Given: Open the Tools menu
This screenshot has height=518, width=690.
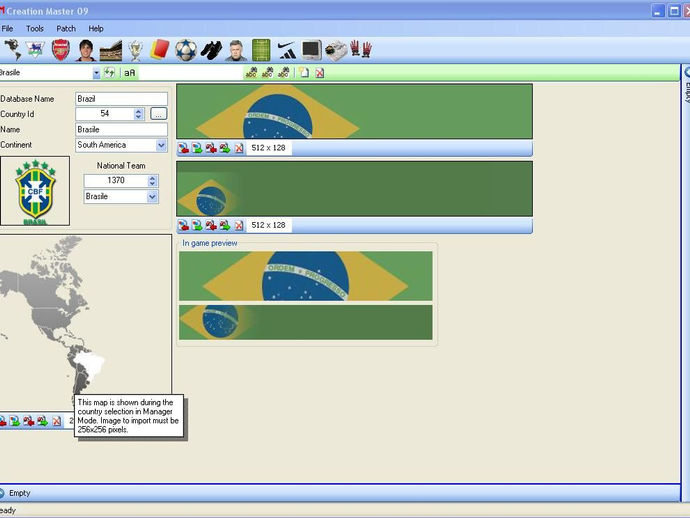Looking at the screenshot, I should [x=35, y=29].
